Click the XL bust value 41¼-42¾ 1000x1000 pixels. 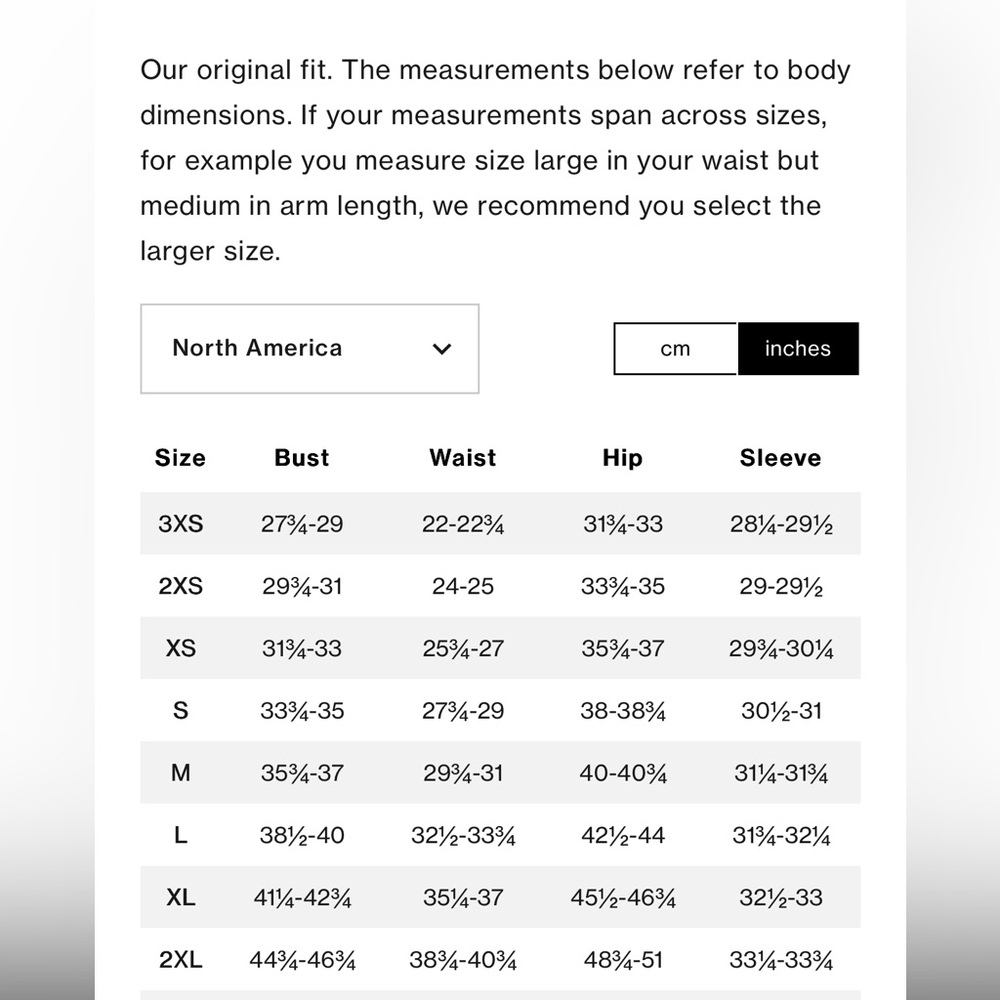302,898
